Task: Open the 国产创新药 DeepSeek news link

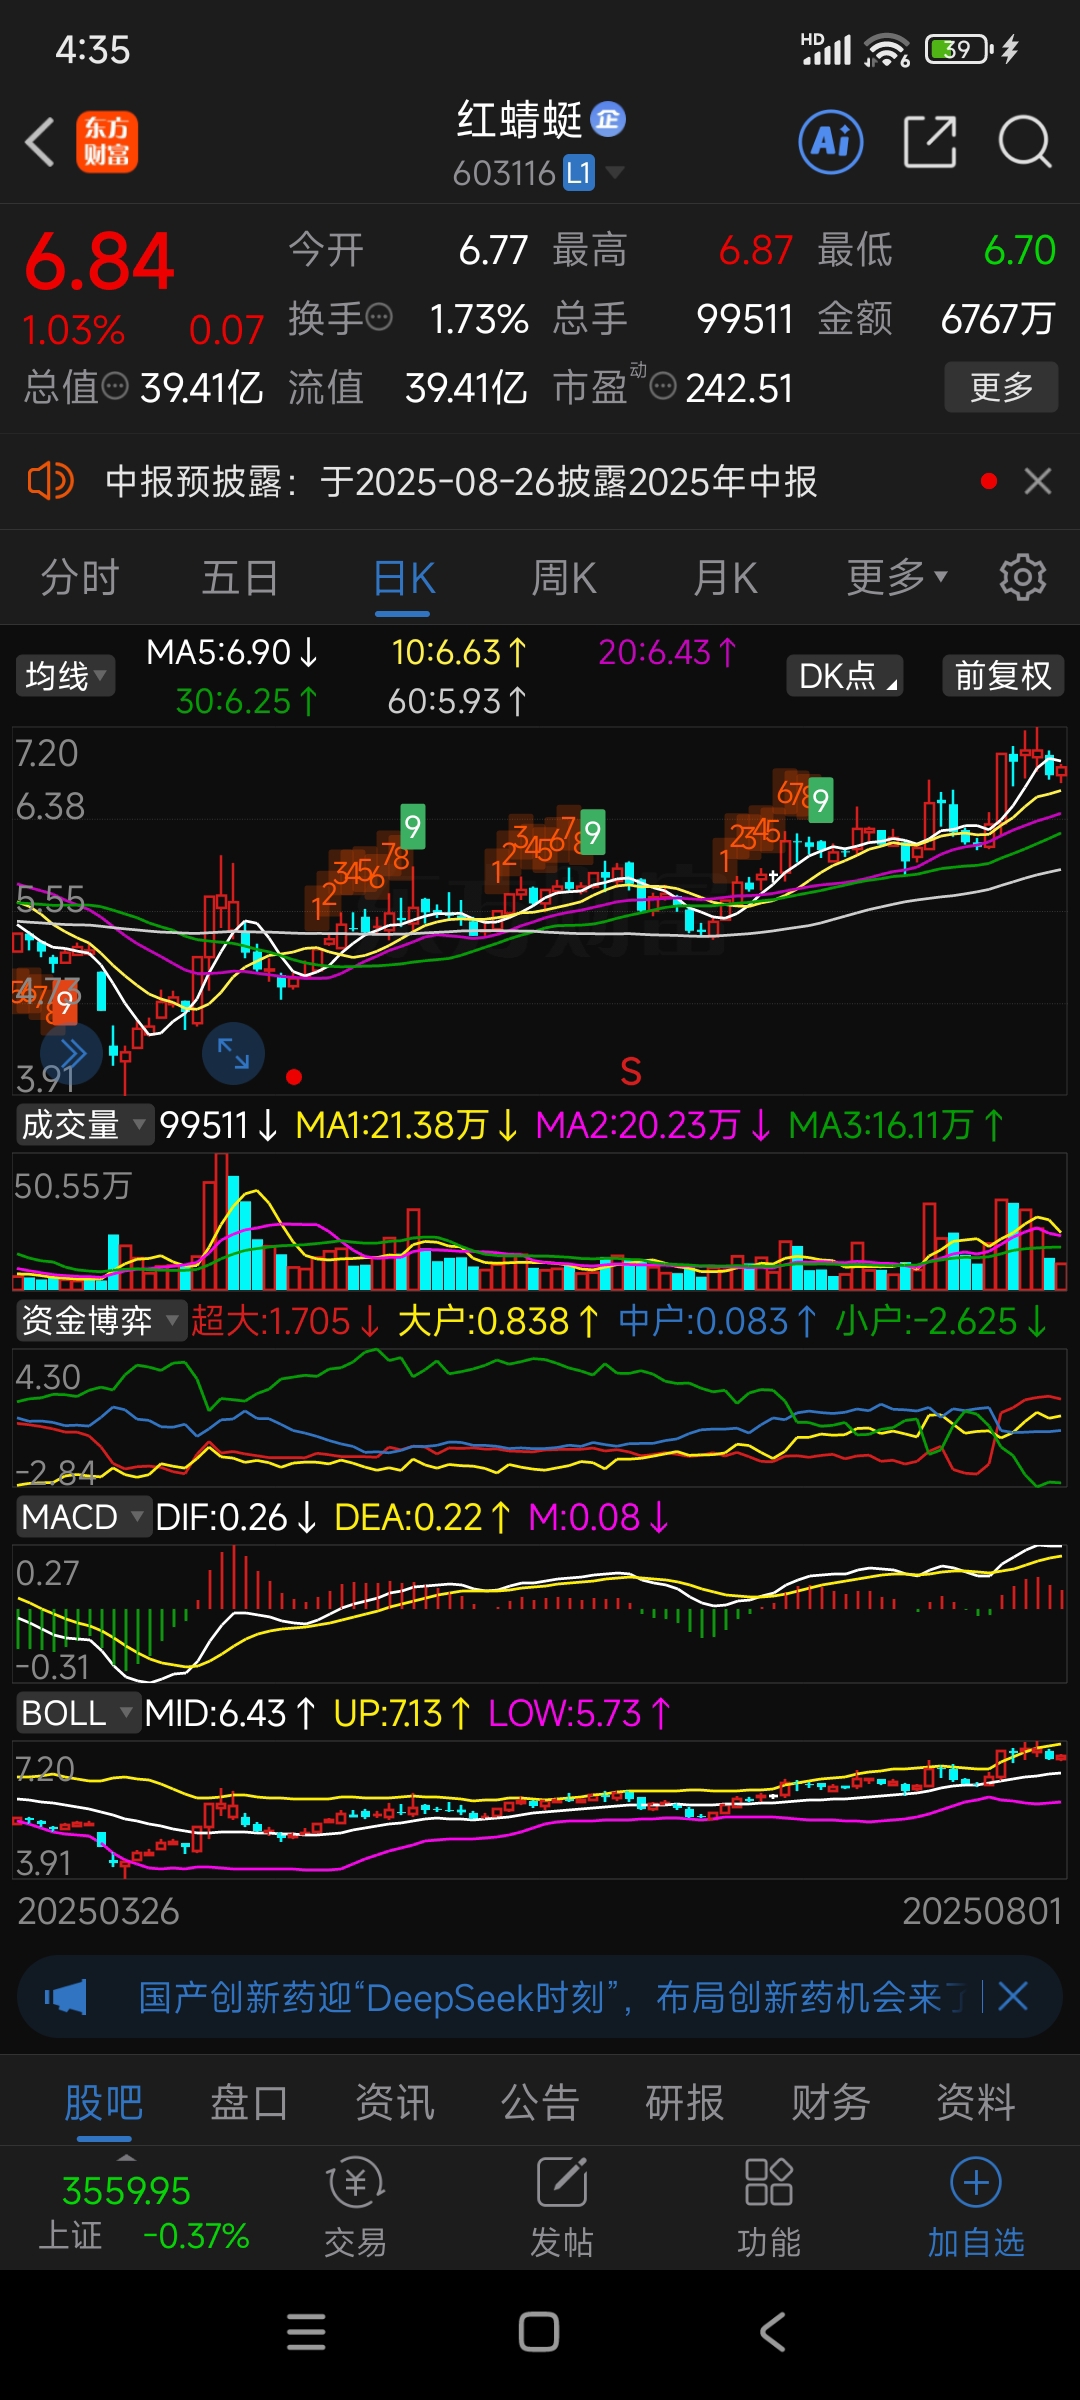Action: (553, 1997)
